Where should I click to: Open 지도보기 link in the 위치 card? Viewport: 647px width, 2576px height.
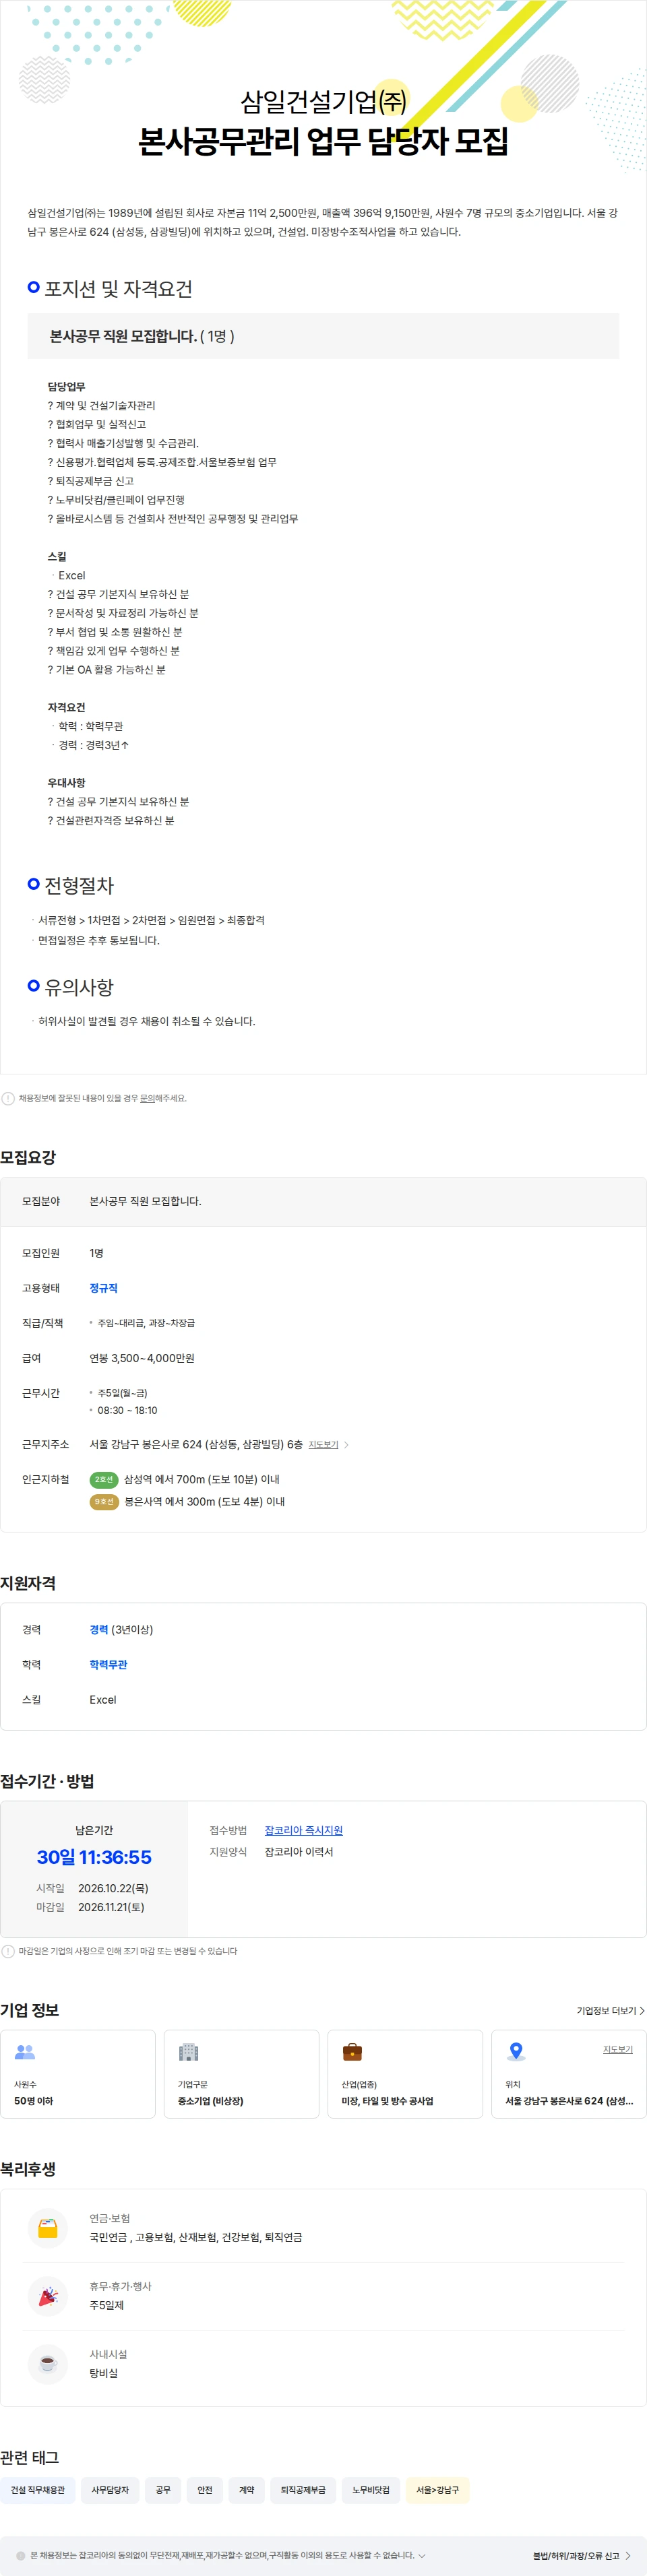618,2049
